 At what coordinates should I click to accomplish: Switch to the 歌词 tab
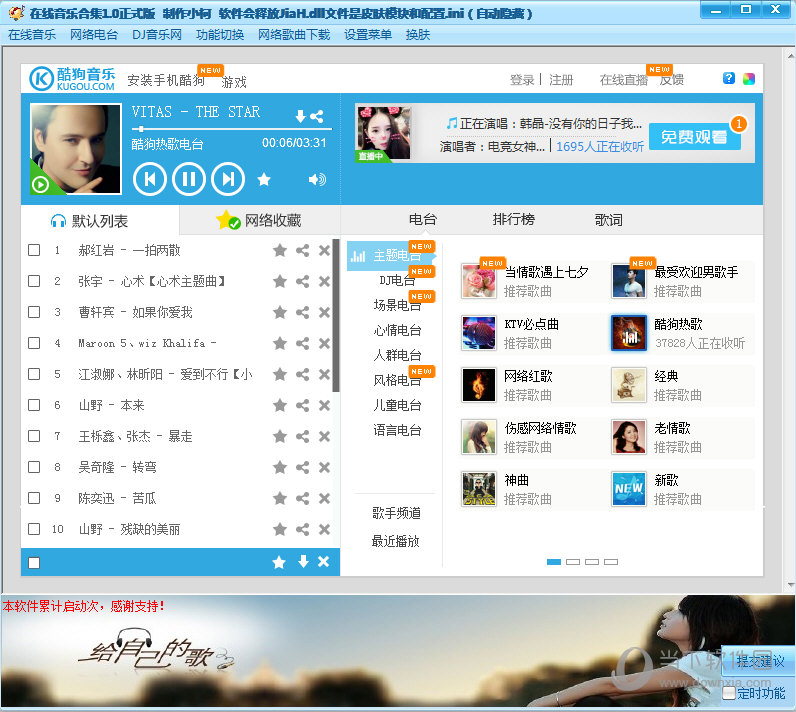point(608,220)
